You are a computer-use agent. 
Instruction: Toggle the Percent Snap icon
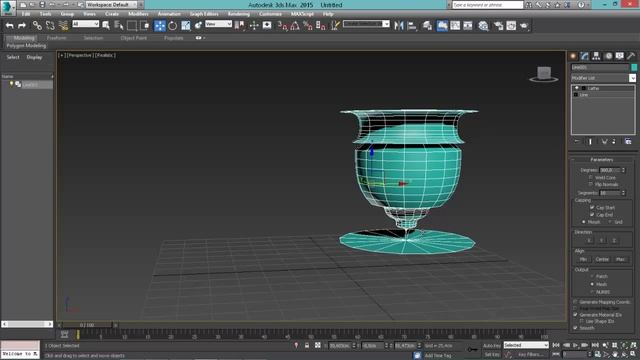(308, 26)
